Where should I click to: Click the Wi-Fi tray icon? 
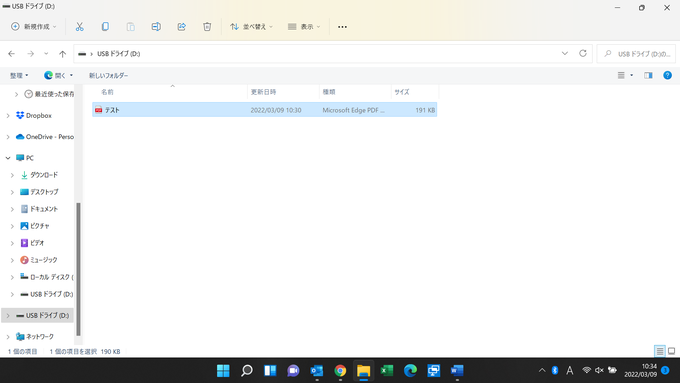(x=586, y=370)
